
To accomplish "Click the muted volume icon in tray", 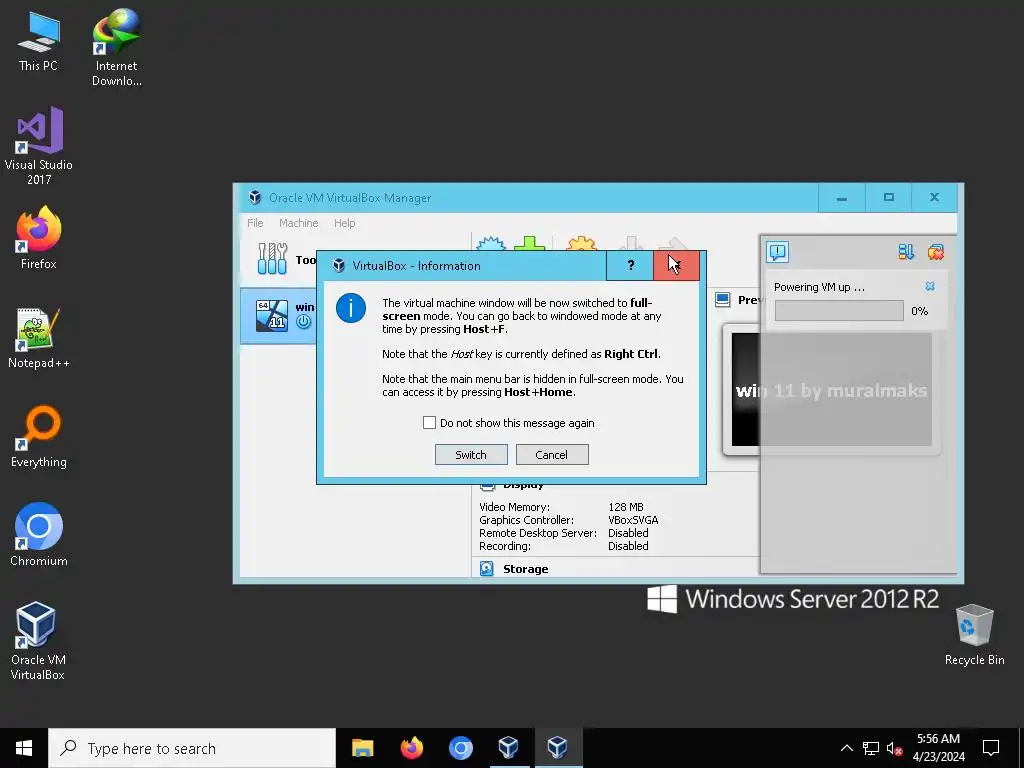I will tap(894, 748).
